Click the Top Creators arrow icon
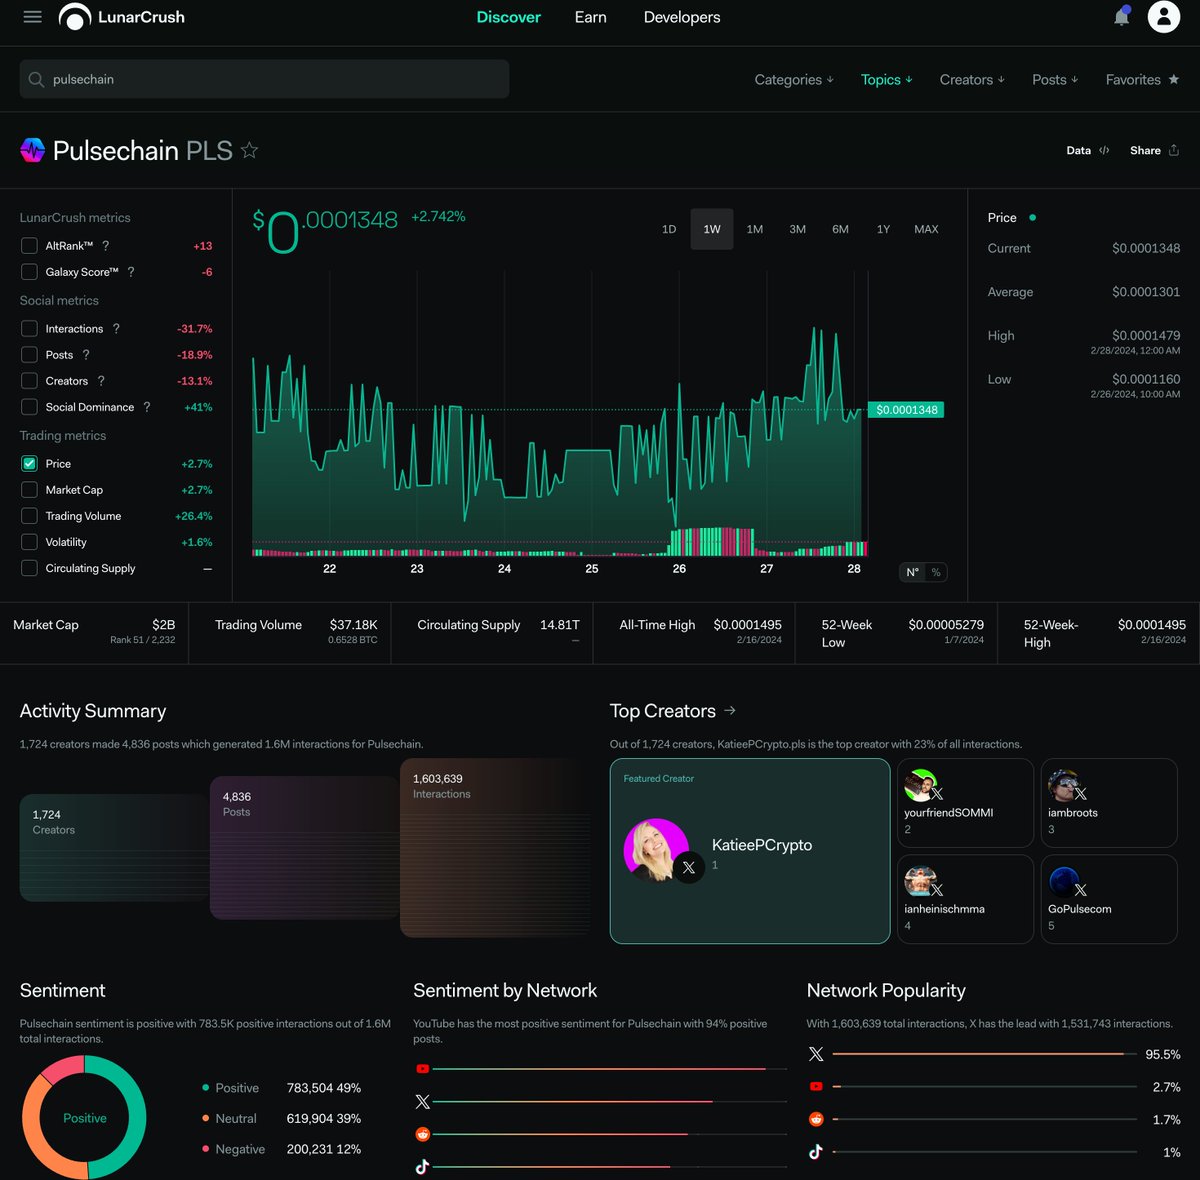This screenshot has width=1200, height=1180. (730, 710)
